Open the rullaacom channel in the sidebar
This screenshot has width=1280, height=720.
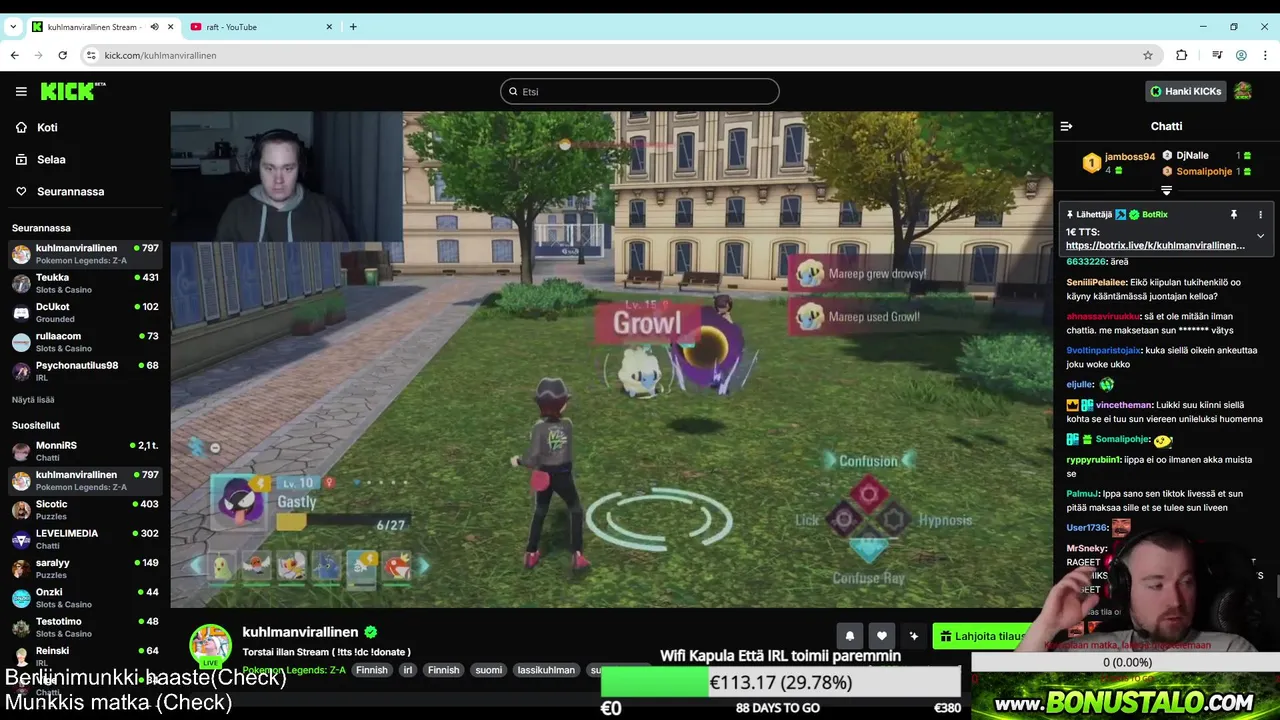[x=85, y=342]
